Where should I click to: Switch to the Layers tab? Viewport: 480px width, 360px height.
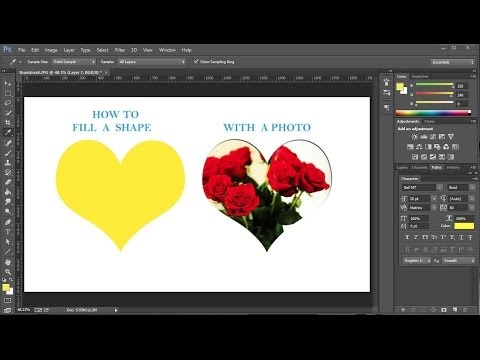402,168
